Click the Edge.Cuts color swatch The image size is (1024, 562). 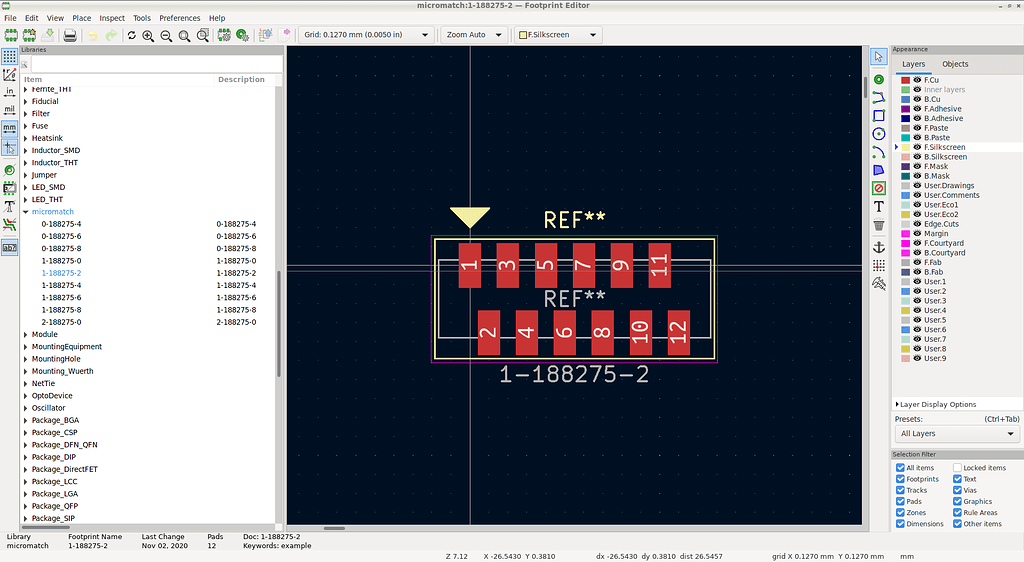pyautogui.click(x=906, y=224)
